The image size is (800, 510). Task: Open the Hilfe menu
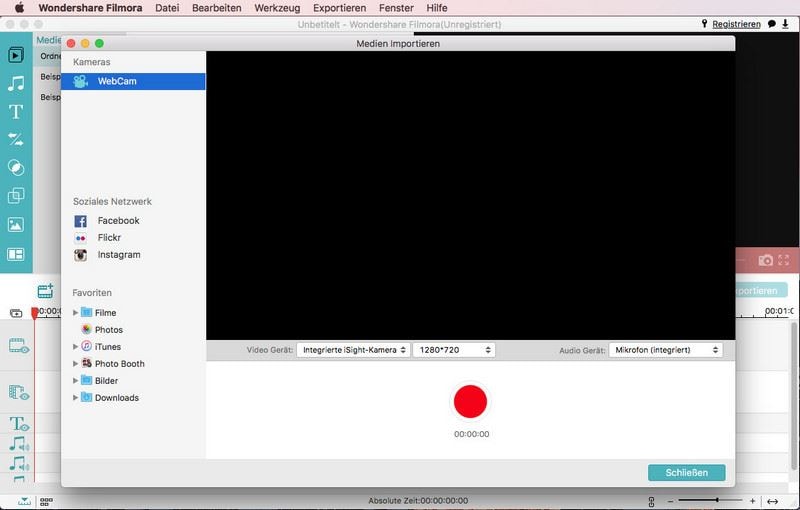coord(437,8)
